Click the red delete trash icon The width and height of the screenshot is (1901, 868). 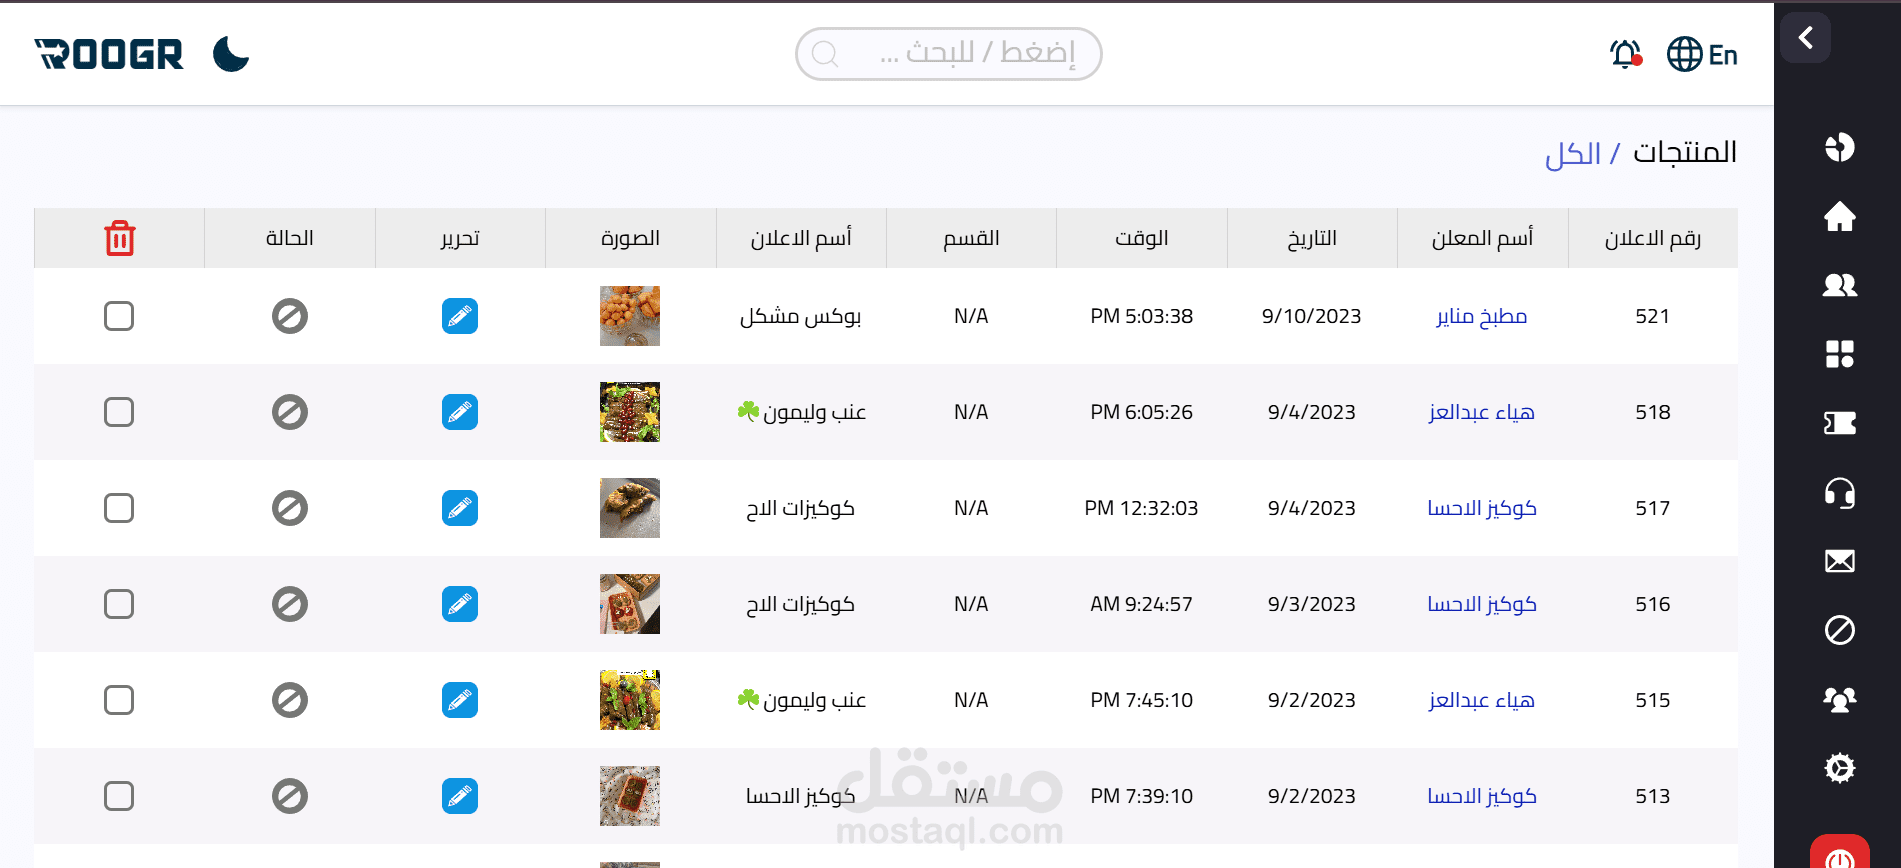tap(120, 238)
